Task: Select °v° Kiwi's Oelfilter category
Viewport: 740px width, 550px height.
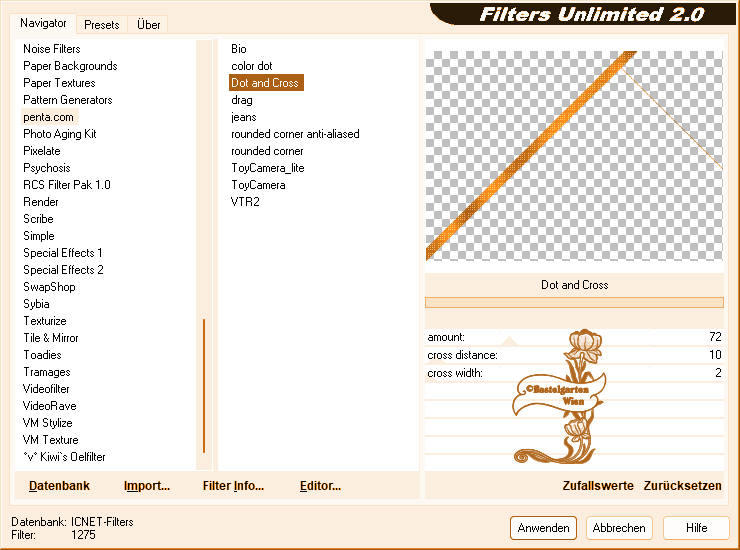Action: [x=64, y=457]
